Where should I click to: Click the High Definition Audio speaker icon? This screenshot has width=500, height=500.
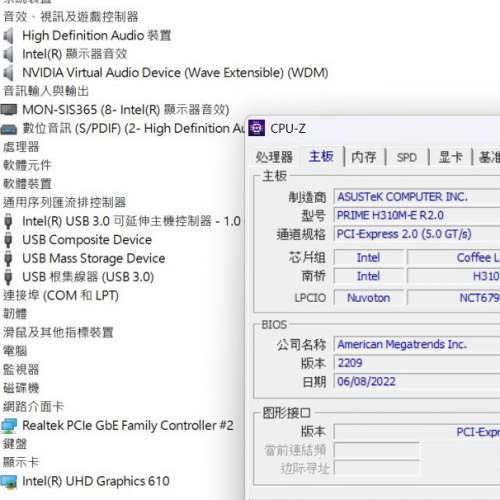point(8,36)
